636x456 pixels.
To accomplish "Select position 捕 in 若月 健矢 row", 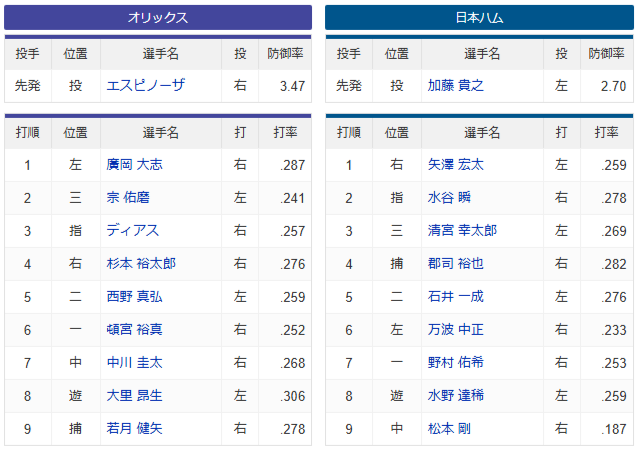I will [x=75, y=428].
